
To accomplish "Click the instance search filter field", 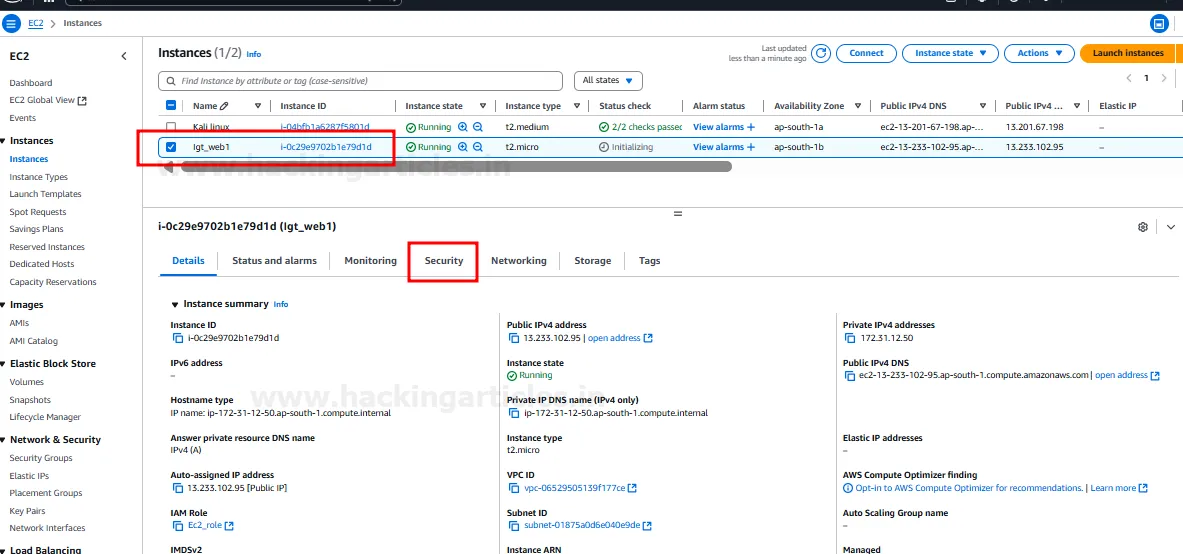I will [360, 80].
